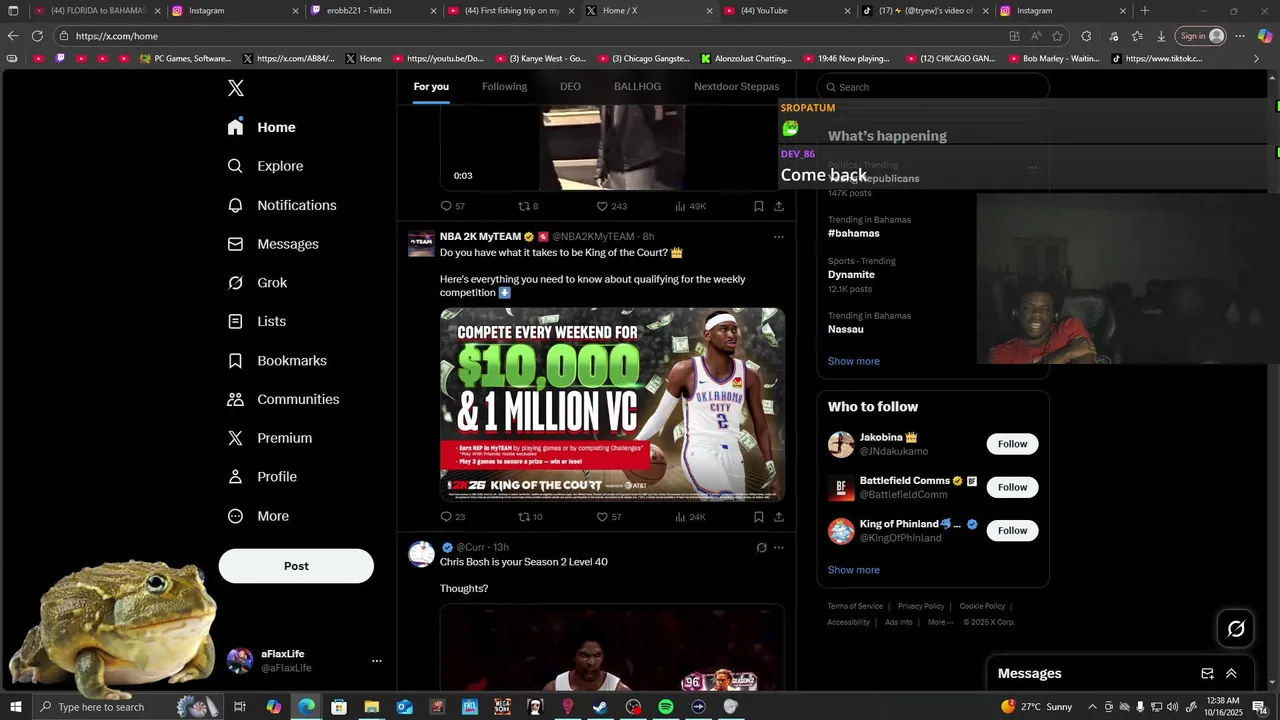This screenshot has height=720, width=1280.
Task: Open the Windows Start menu
Action: pyautogui.click(x=14, y=707)
